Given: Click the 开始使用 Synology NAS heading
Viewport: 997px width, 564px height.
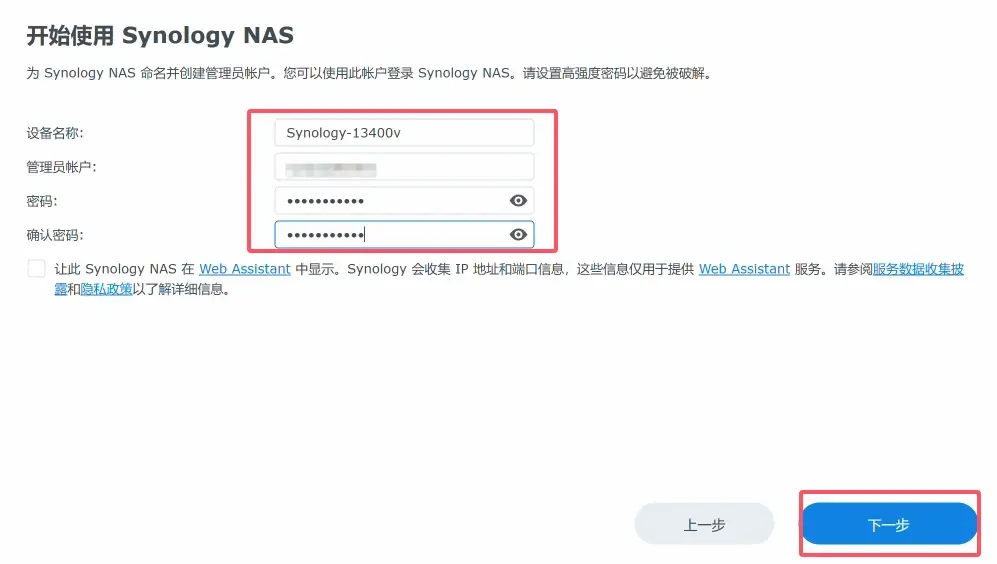Looking at the screenshot, I should (x=160, y=36).
